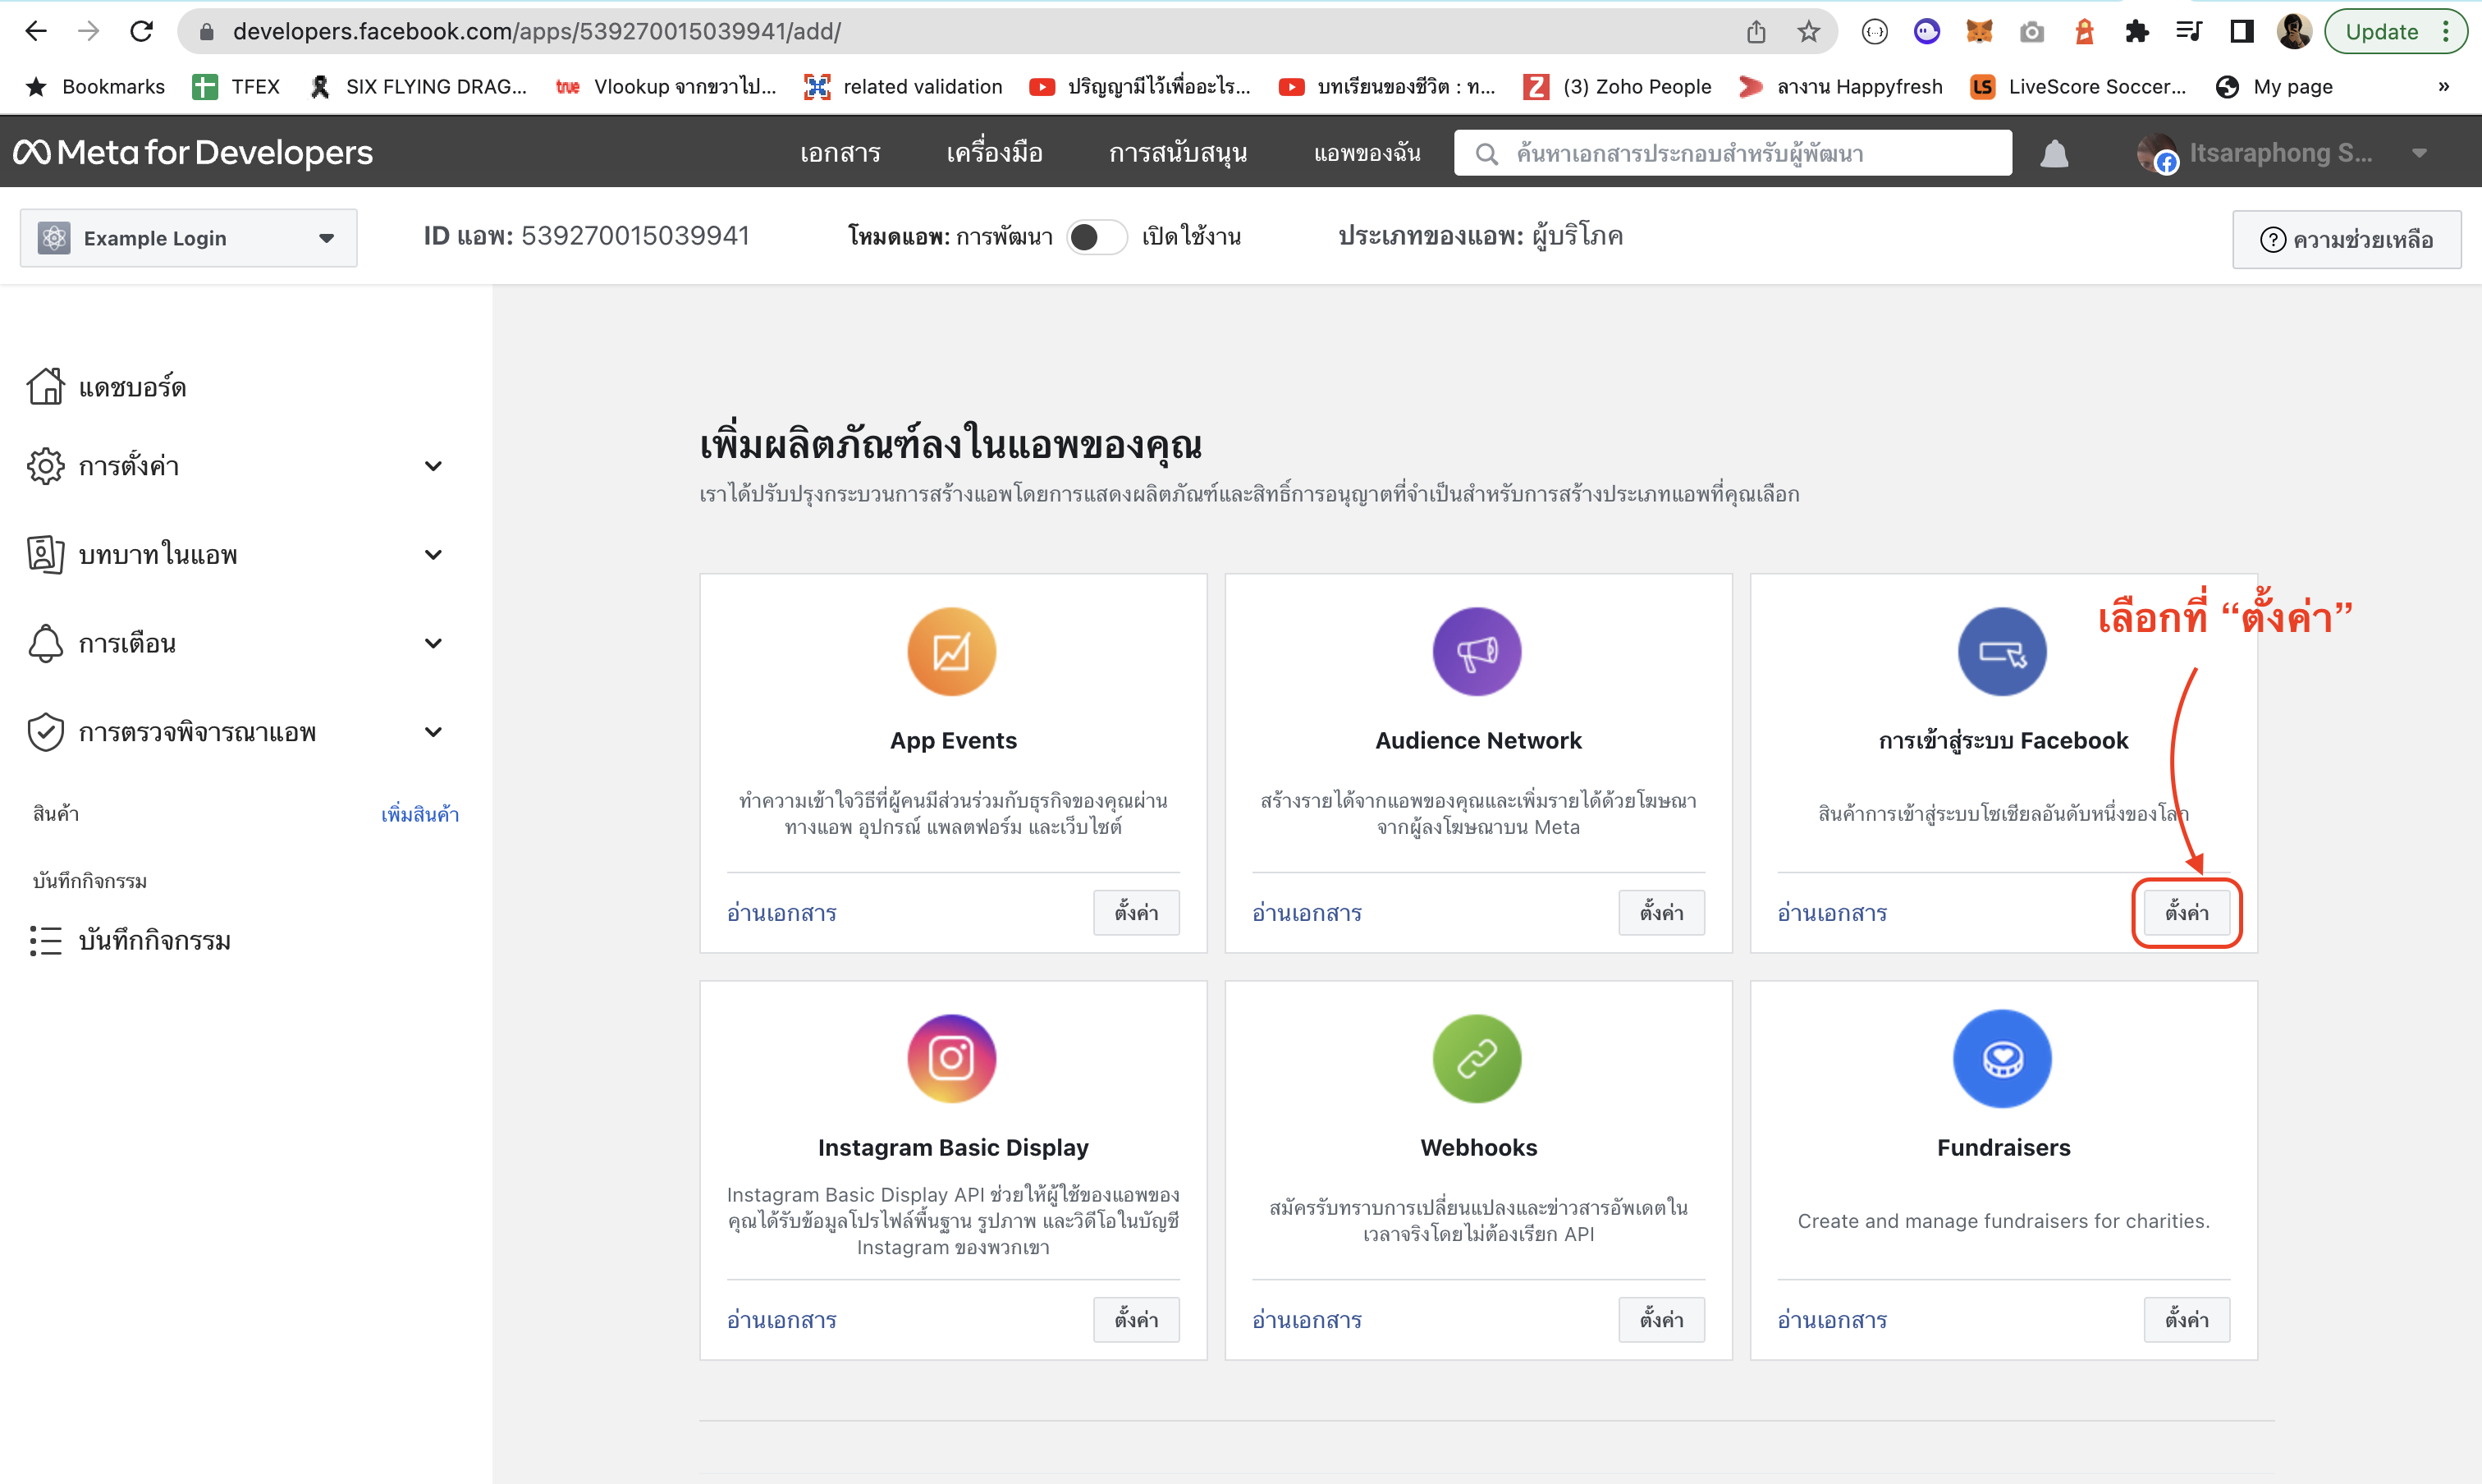Open the แอพของฉัน menu
This screenshot has width=2482, height=1484.
(x=1366, y=153)
